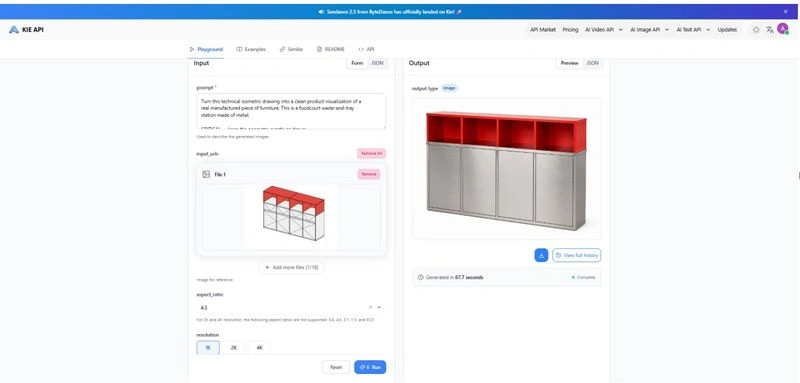Clear the 4:3 aspect ratio value

click(370, 308)
